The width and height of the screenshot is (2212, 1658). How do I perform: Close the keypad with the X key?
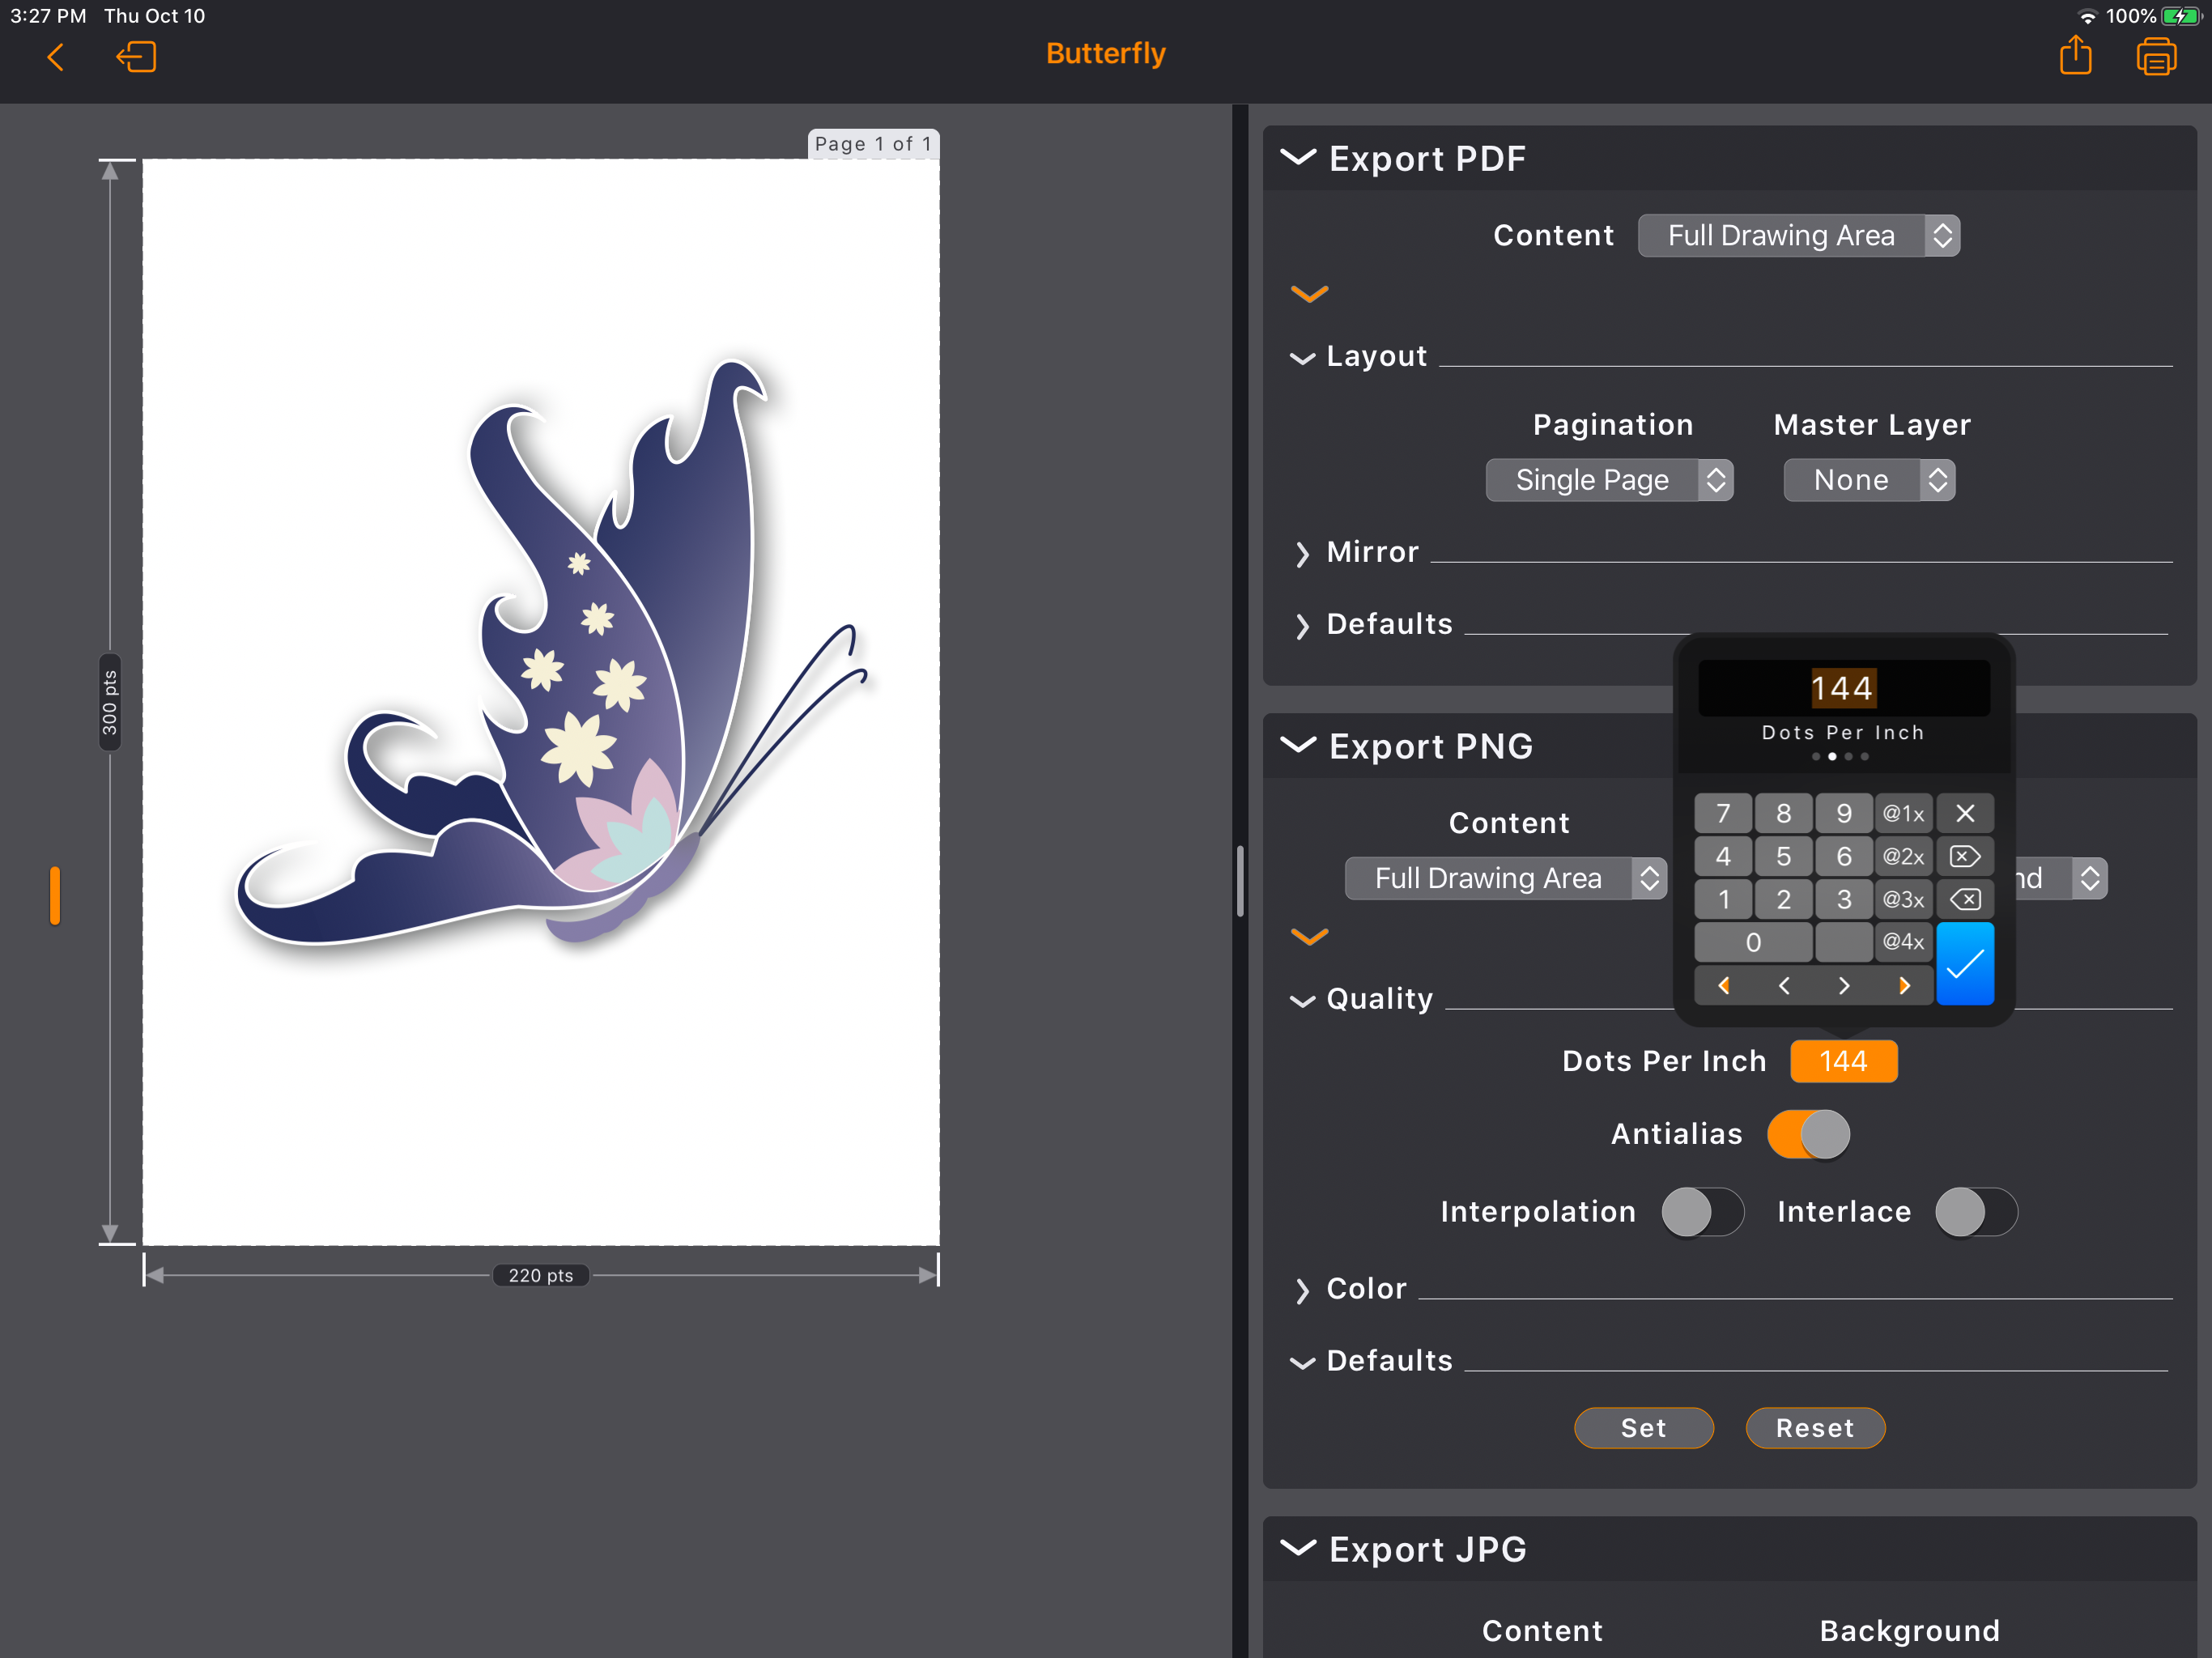tap(1964, 813)
